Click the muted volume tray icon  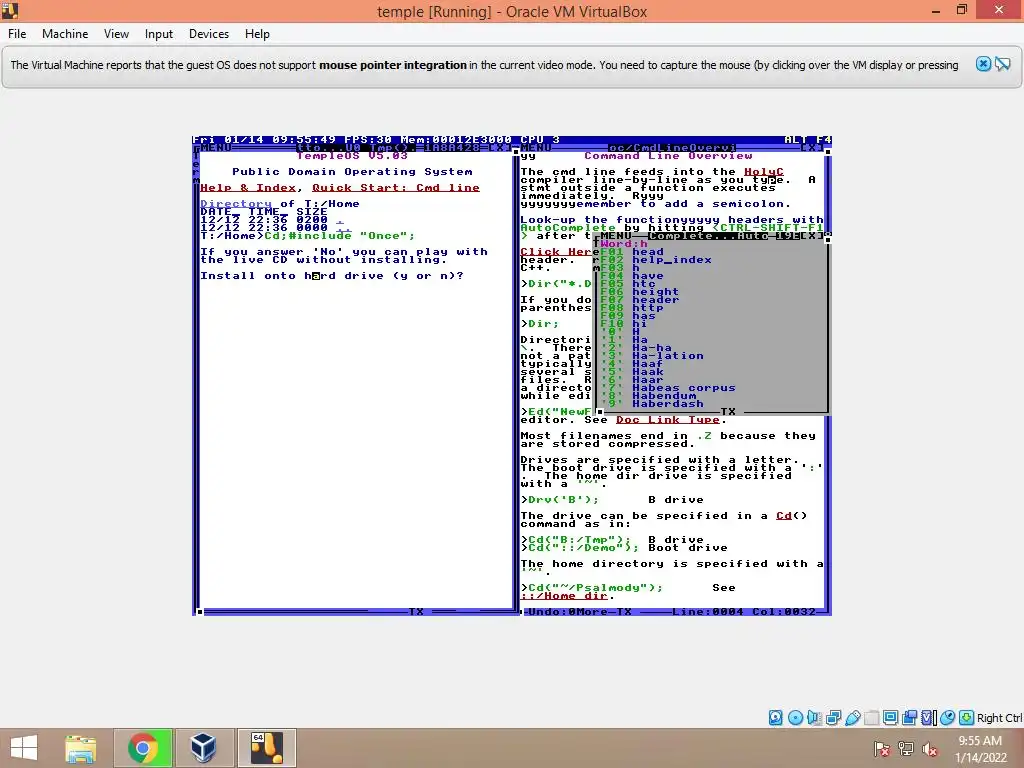tap(930, 748)
